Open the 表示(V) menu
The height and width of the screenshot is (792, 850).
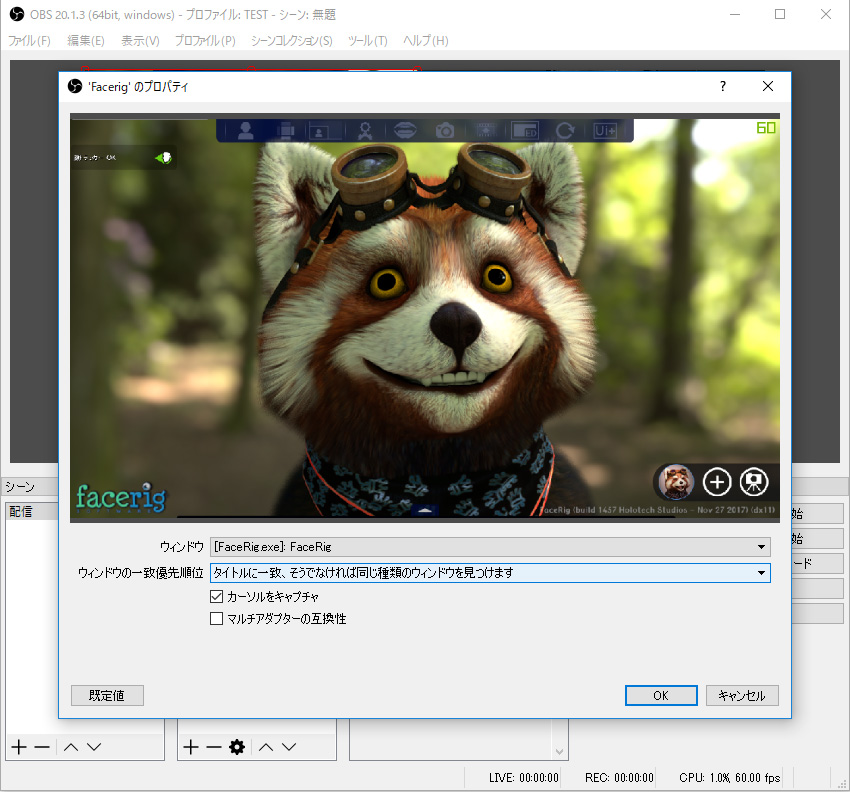point(140,41)
